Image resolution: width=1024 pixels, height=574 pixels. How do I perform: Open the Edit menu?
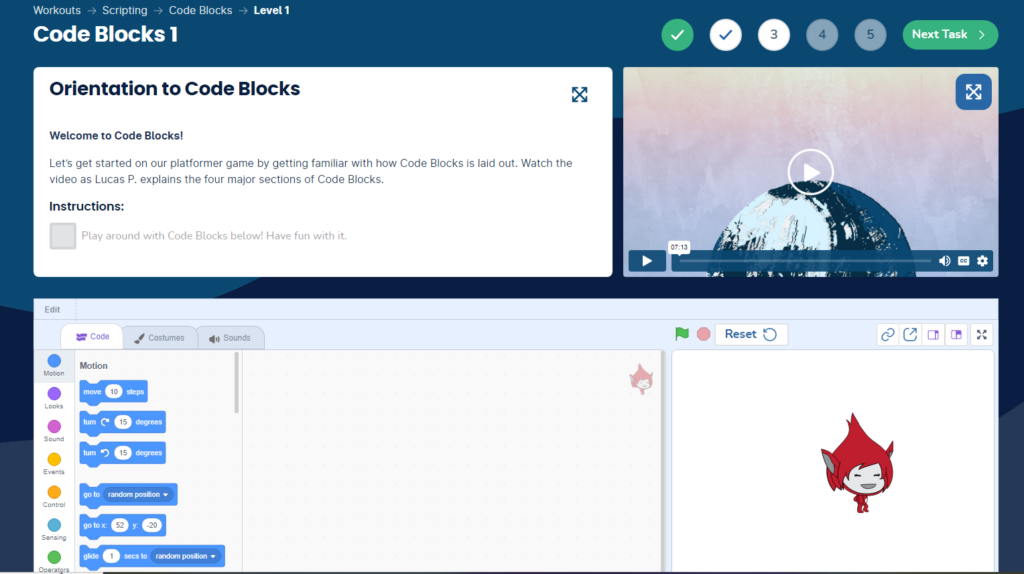tap(52, 310)
